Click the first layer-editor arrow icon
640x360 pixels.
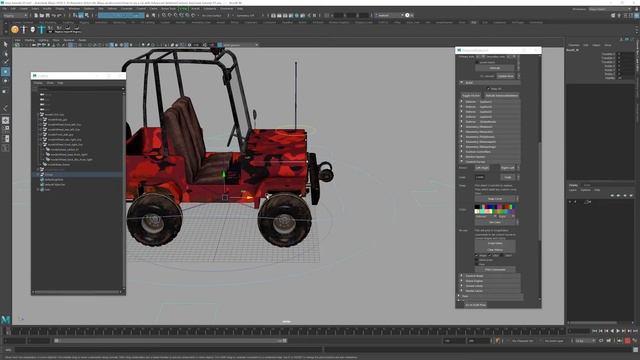pyautogui.click(x=612, y=196)
